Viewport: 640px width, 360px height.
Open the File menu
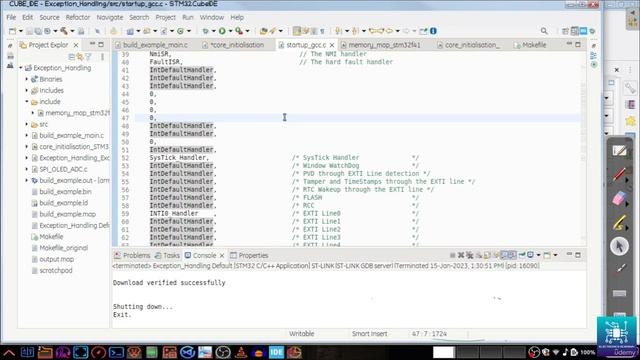click(x=11, y=17)
